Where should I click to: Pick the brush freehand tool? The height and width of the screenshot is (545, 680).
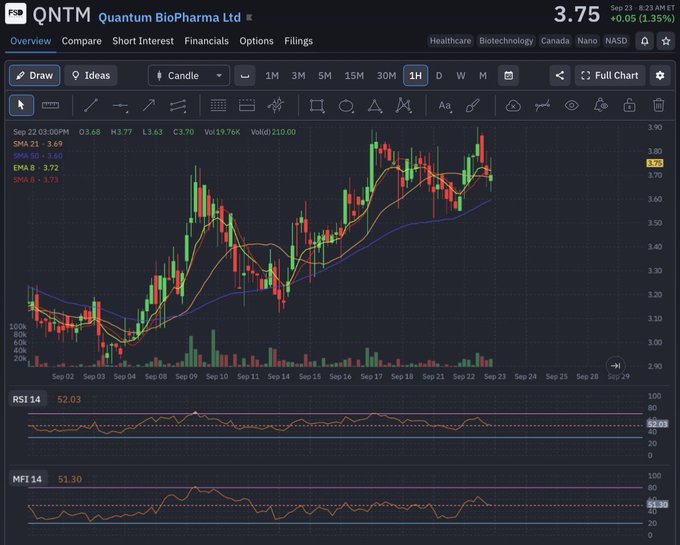point(473,105)
